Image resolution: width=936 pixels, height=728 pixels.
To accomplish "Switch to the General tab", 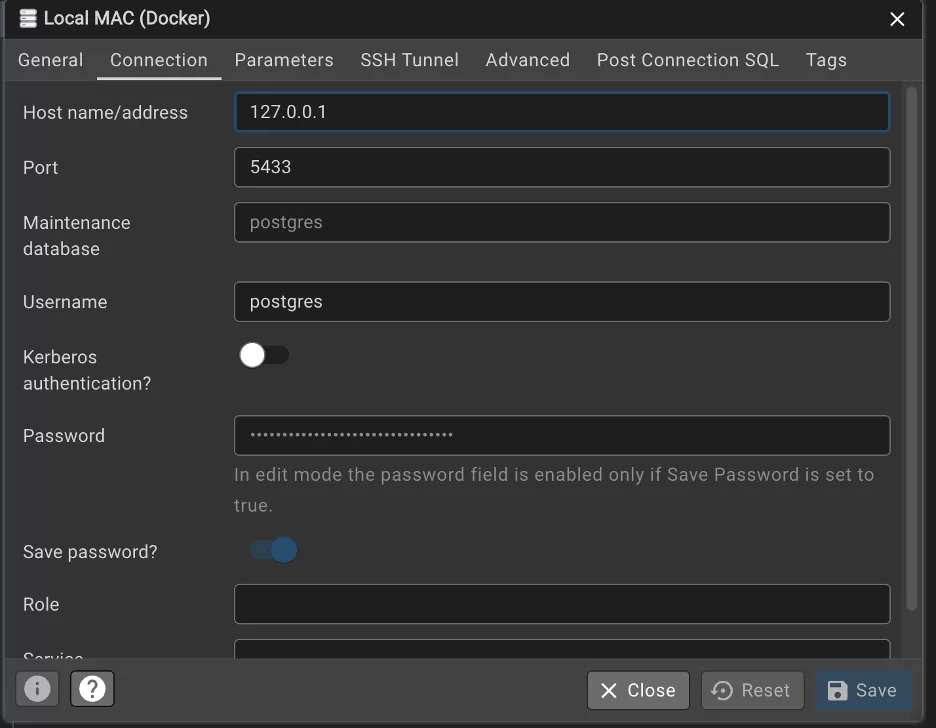I will coord(50,60).
